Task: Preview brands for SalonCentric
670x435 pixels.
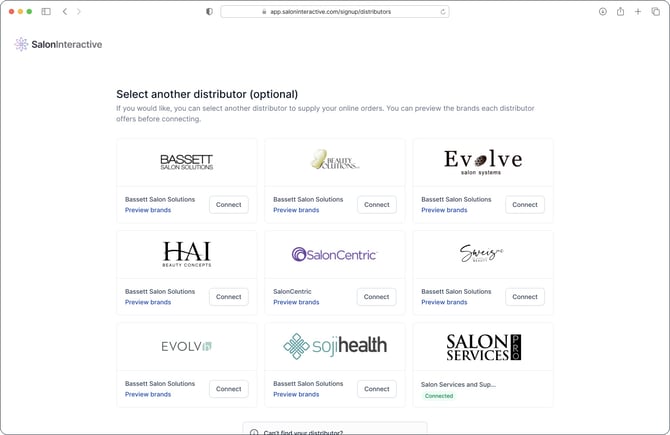Action: (x=296, y=302)
